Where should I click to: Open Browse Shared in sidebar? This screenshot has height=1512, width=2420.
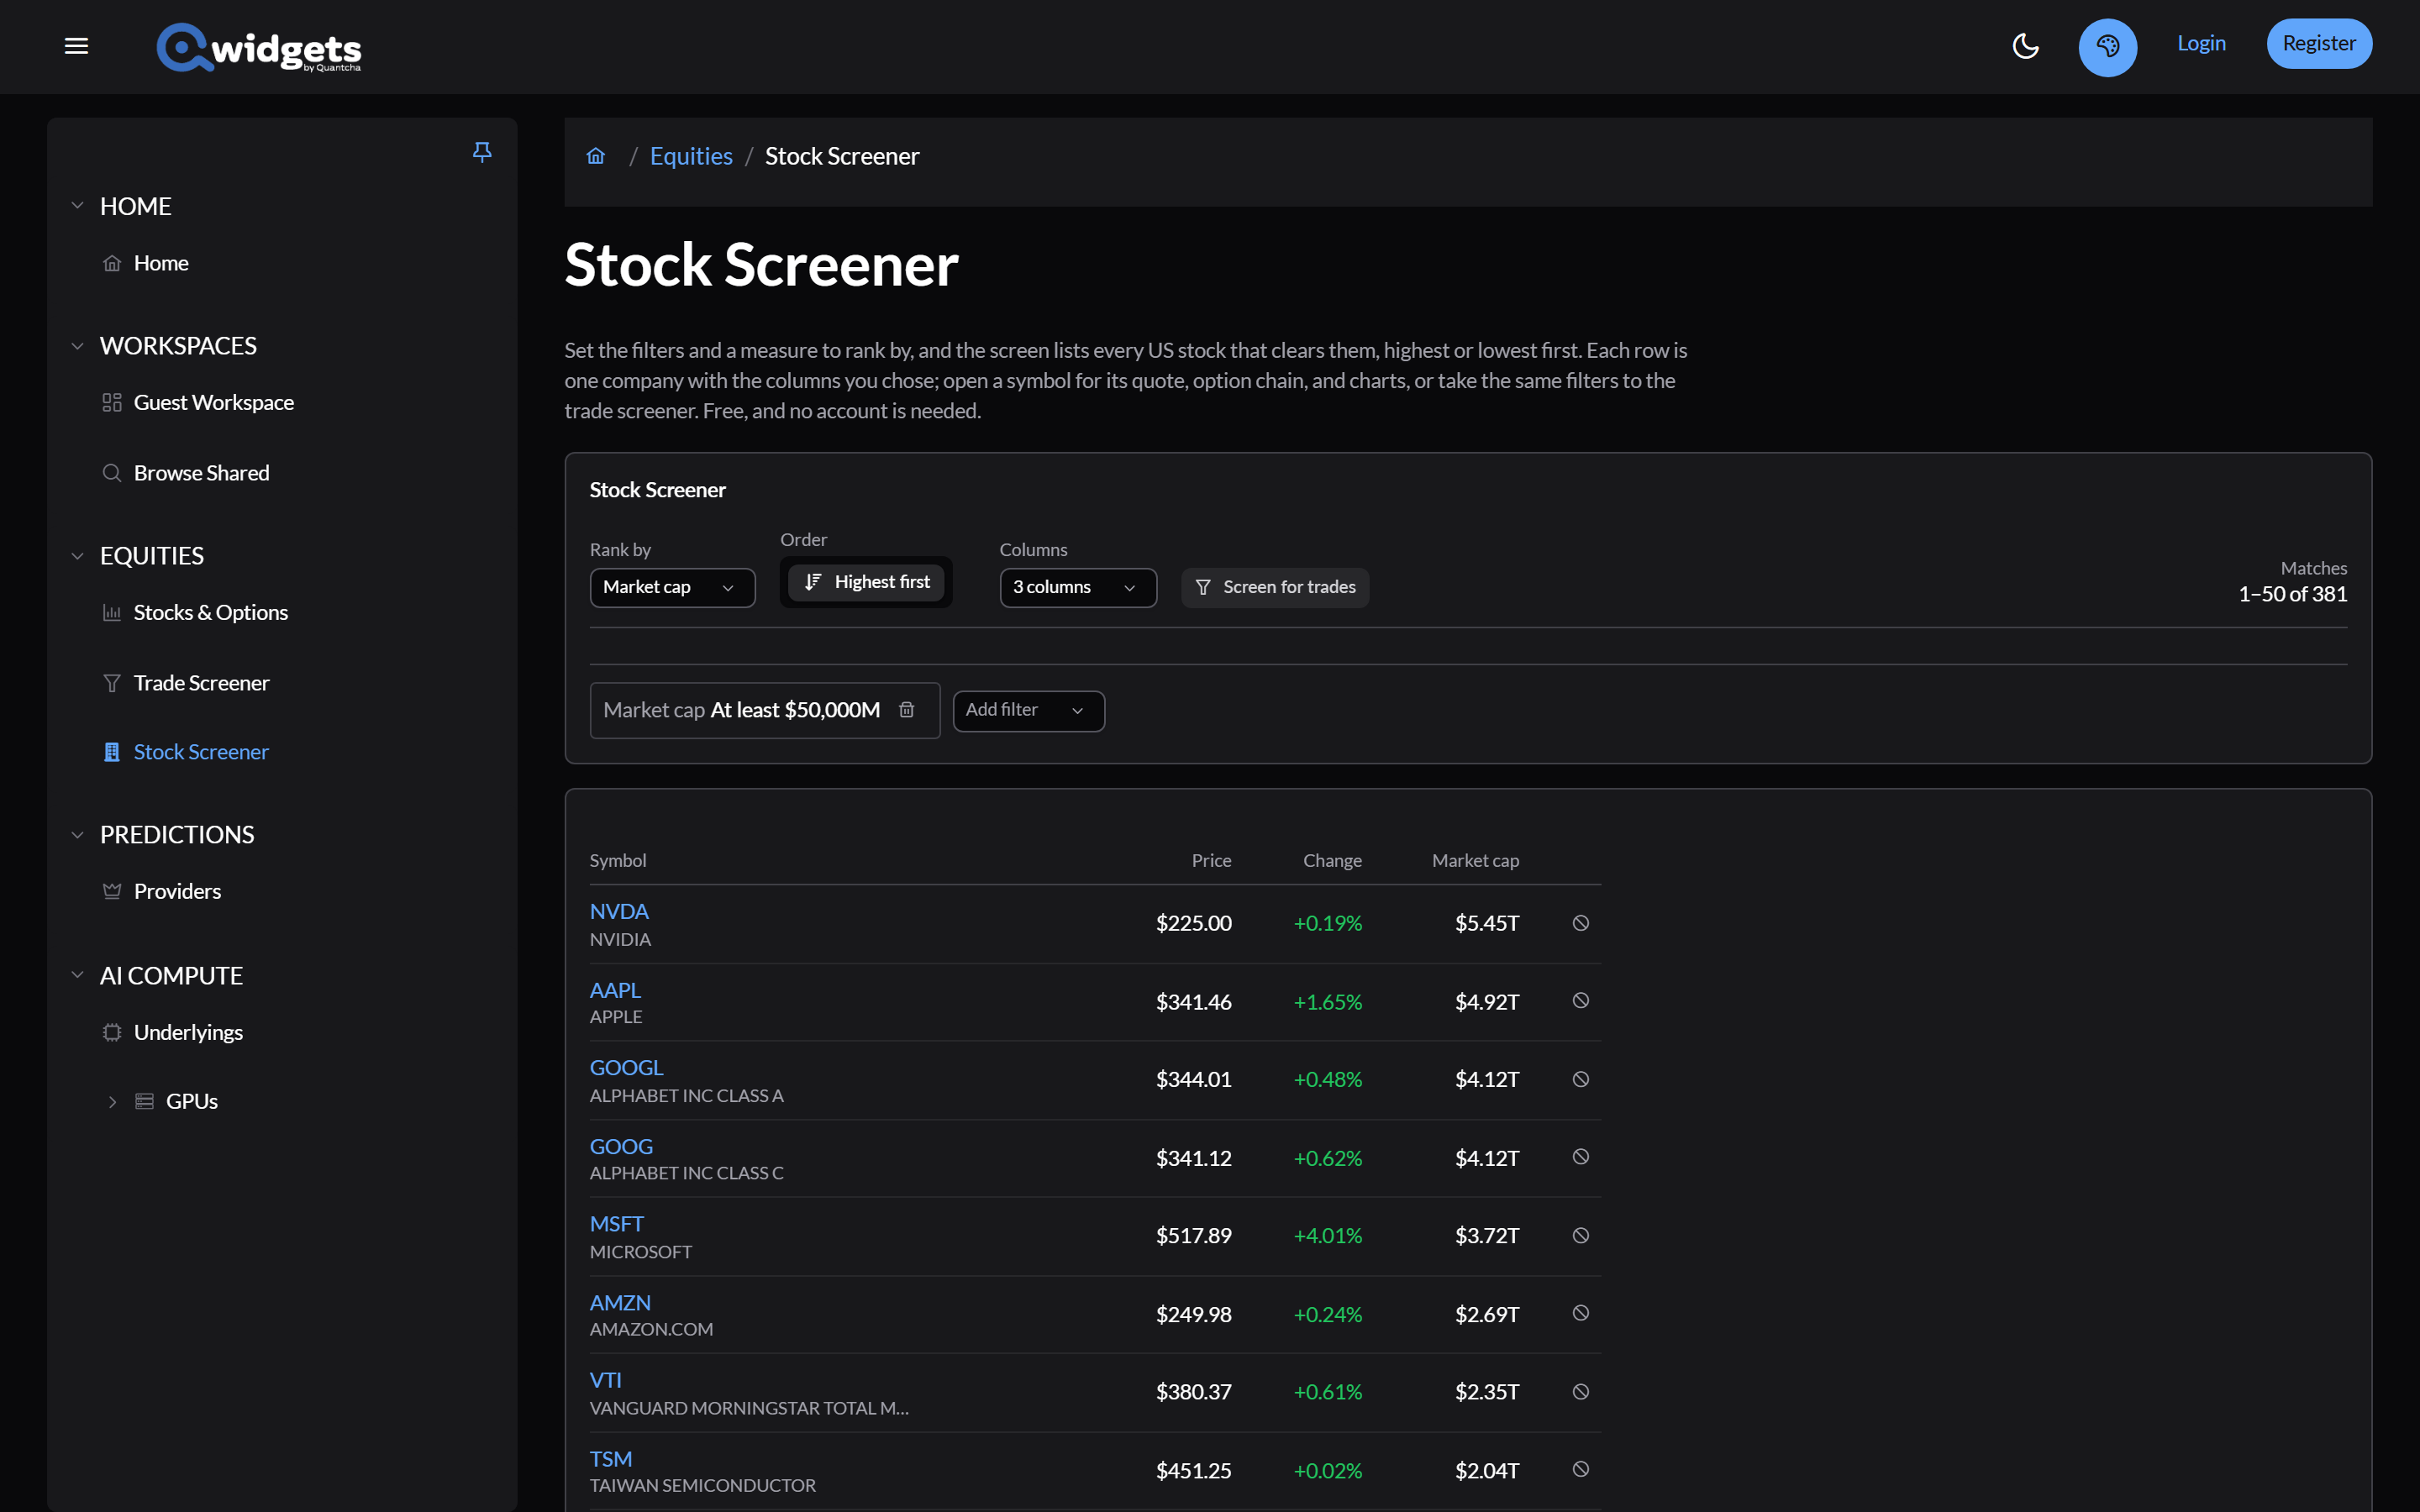pyautogui.click(x=186, y=473)
